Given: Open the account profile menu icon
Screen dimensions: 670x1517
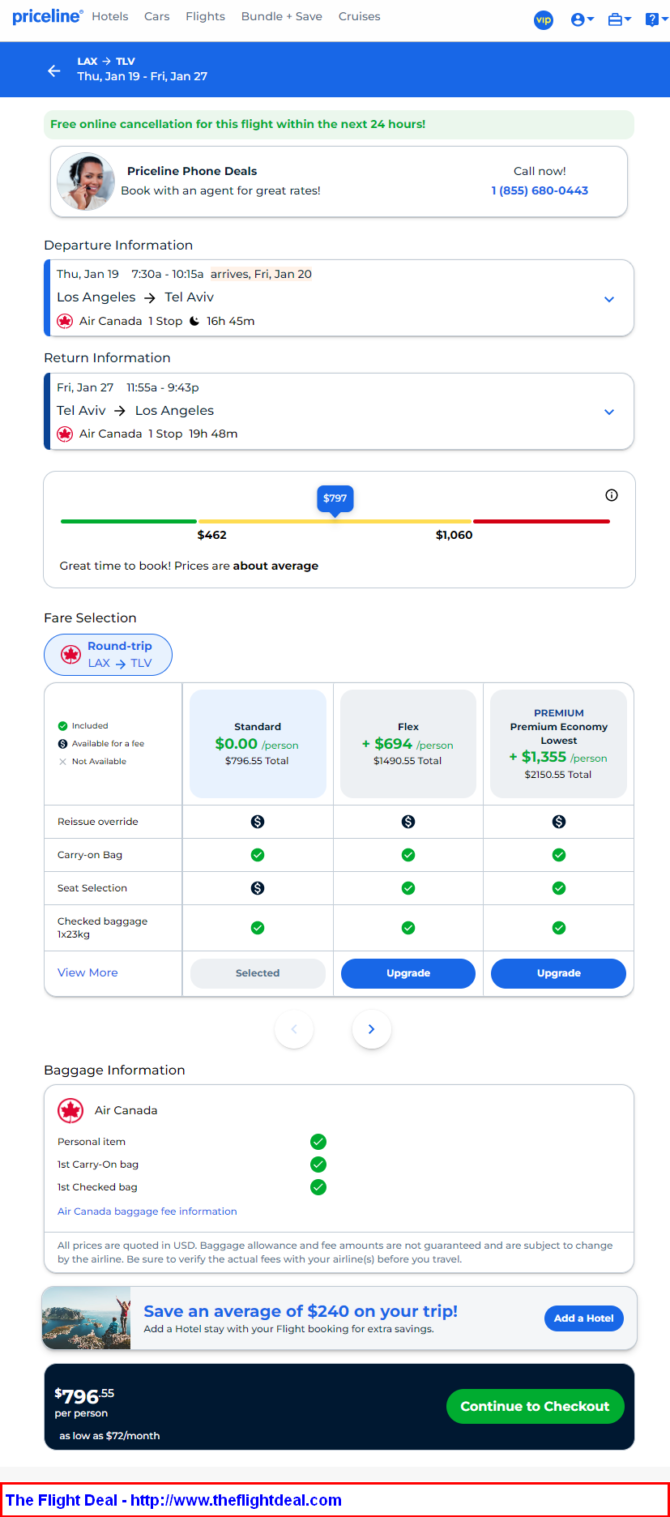Looking at the screenshot, I should coord(581,19).
